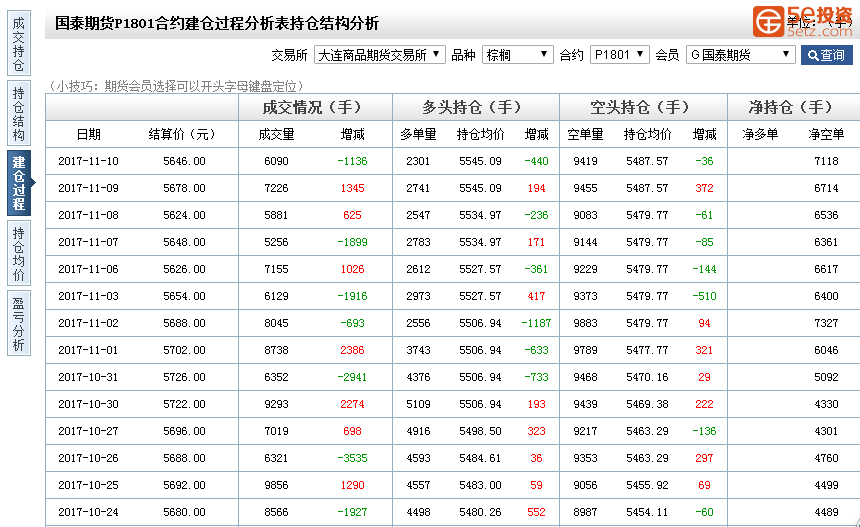
Task: Click settlement price 5678.00
Action: (x=184, y=188)
